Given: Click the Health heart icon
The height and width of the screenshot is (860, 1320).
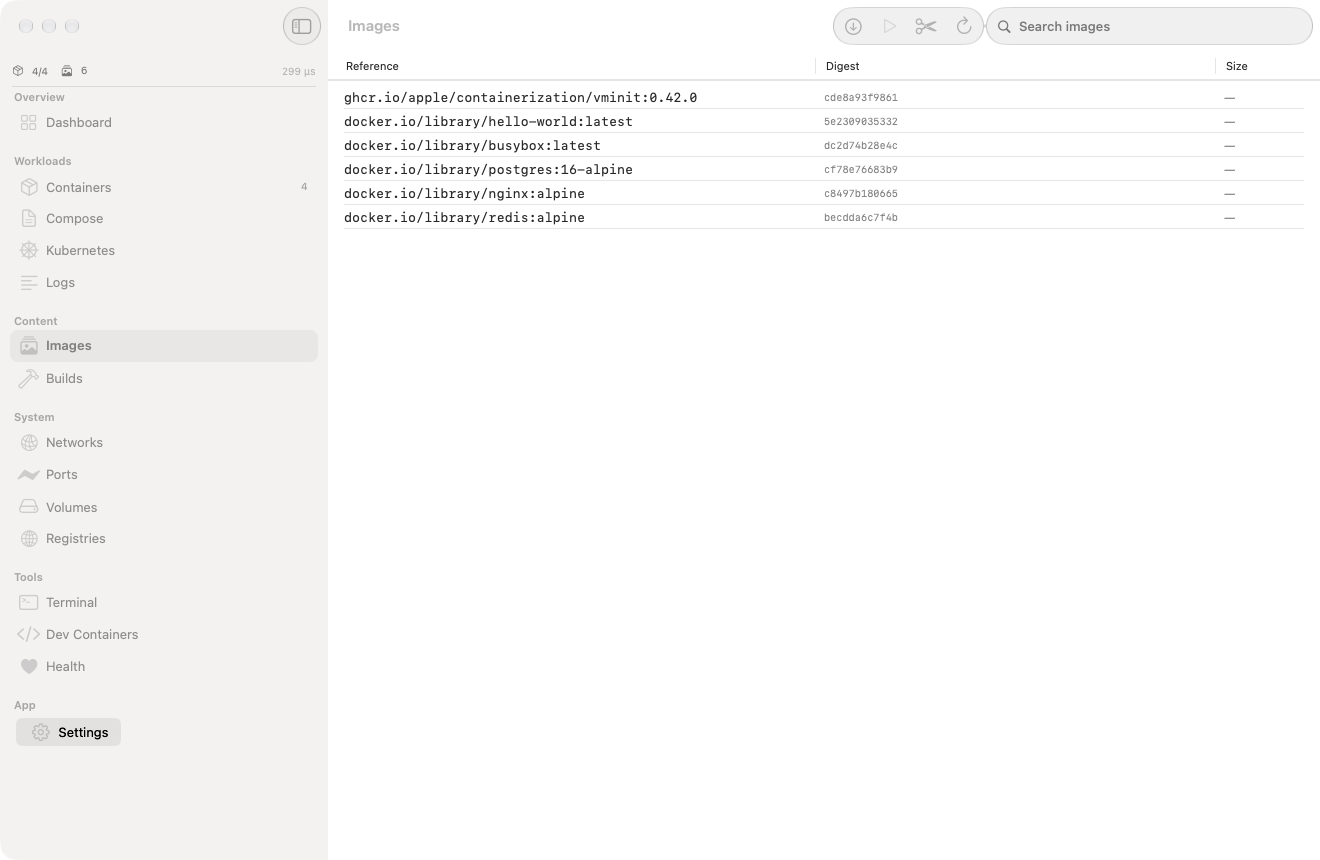Looking at the screenshot, I should click(x=29, y=666).
